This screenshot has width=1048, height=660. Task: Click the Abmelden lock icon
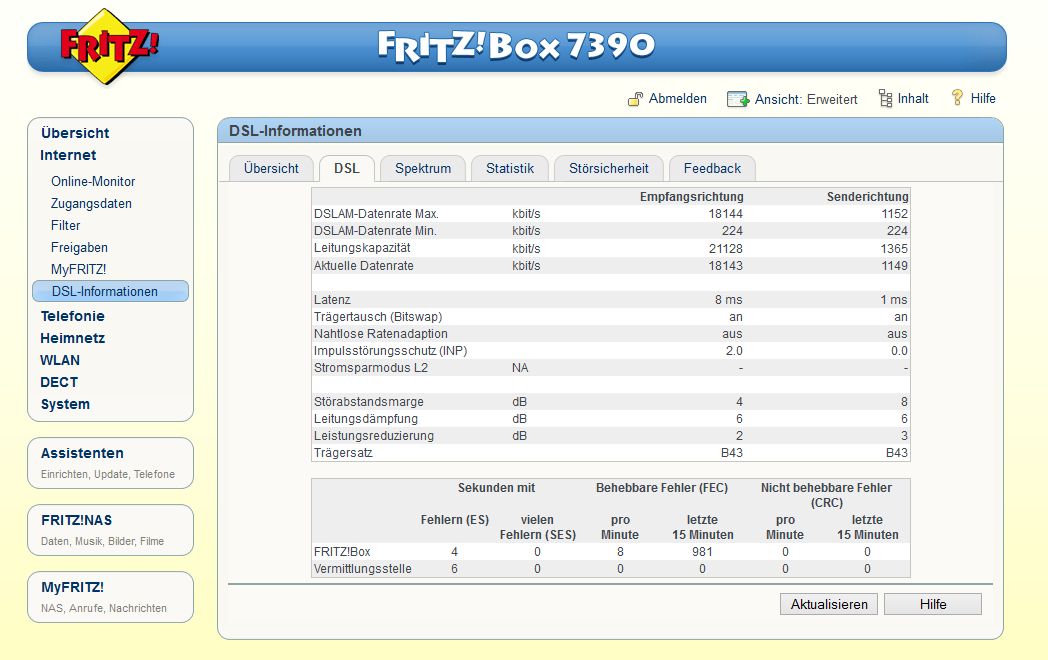point(635,99)
